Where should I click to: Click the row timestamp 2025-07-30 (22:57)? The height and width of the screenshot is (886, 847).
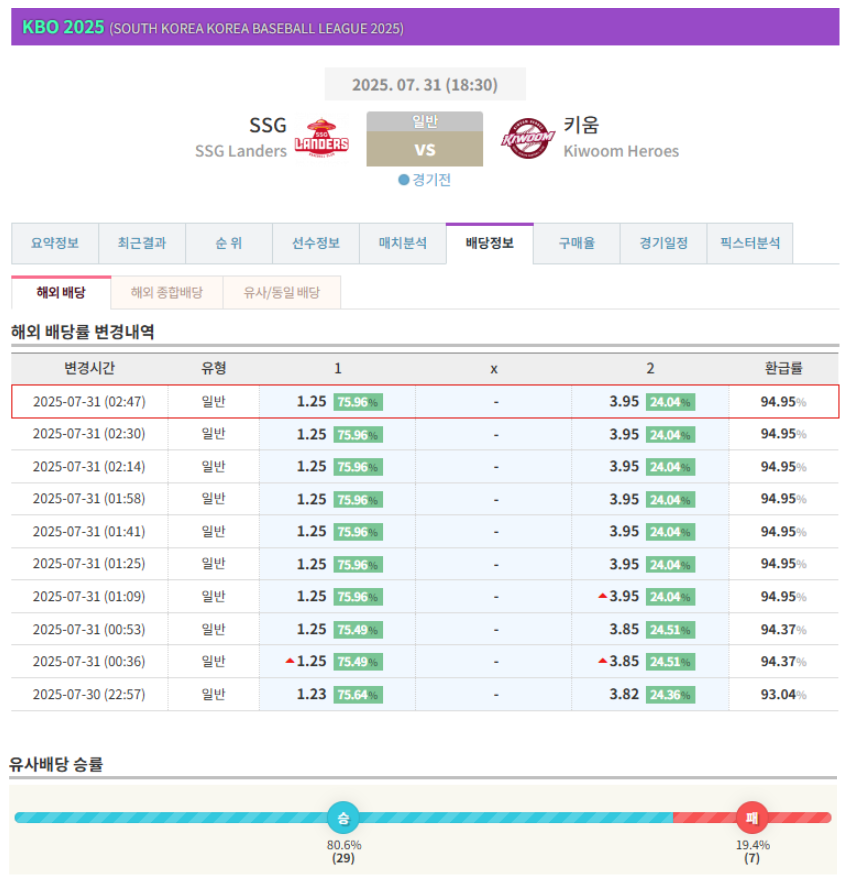(89, 694)
